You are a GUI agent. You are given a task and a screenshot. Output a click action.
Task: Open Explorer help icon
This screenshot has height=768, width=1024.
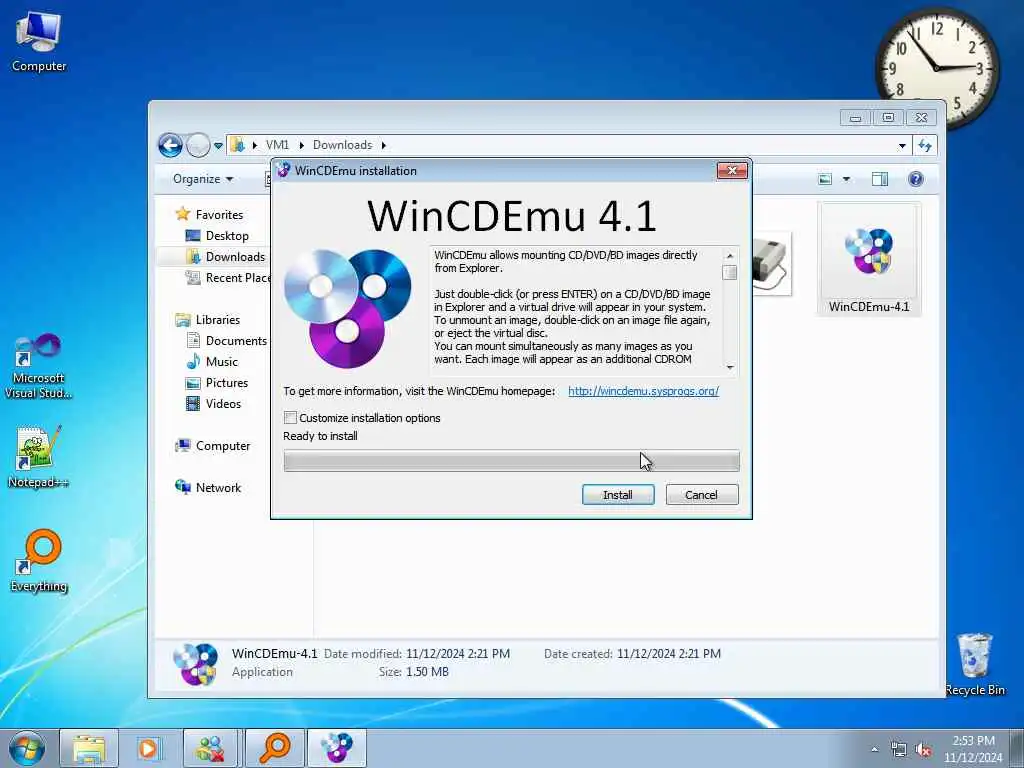[x=916, y=178]
